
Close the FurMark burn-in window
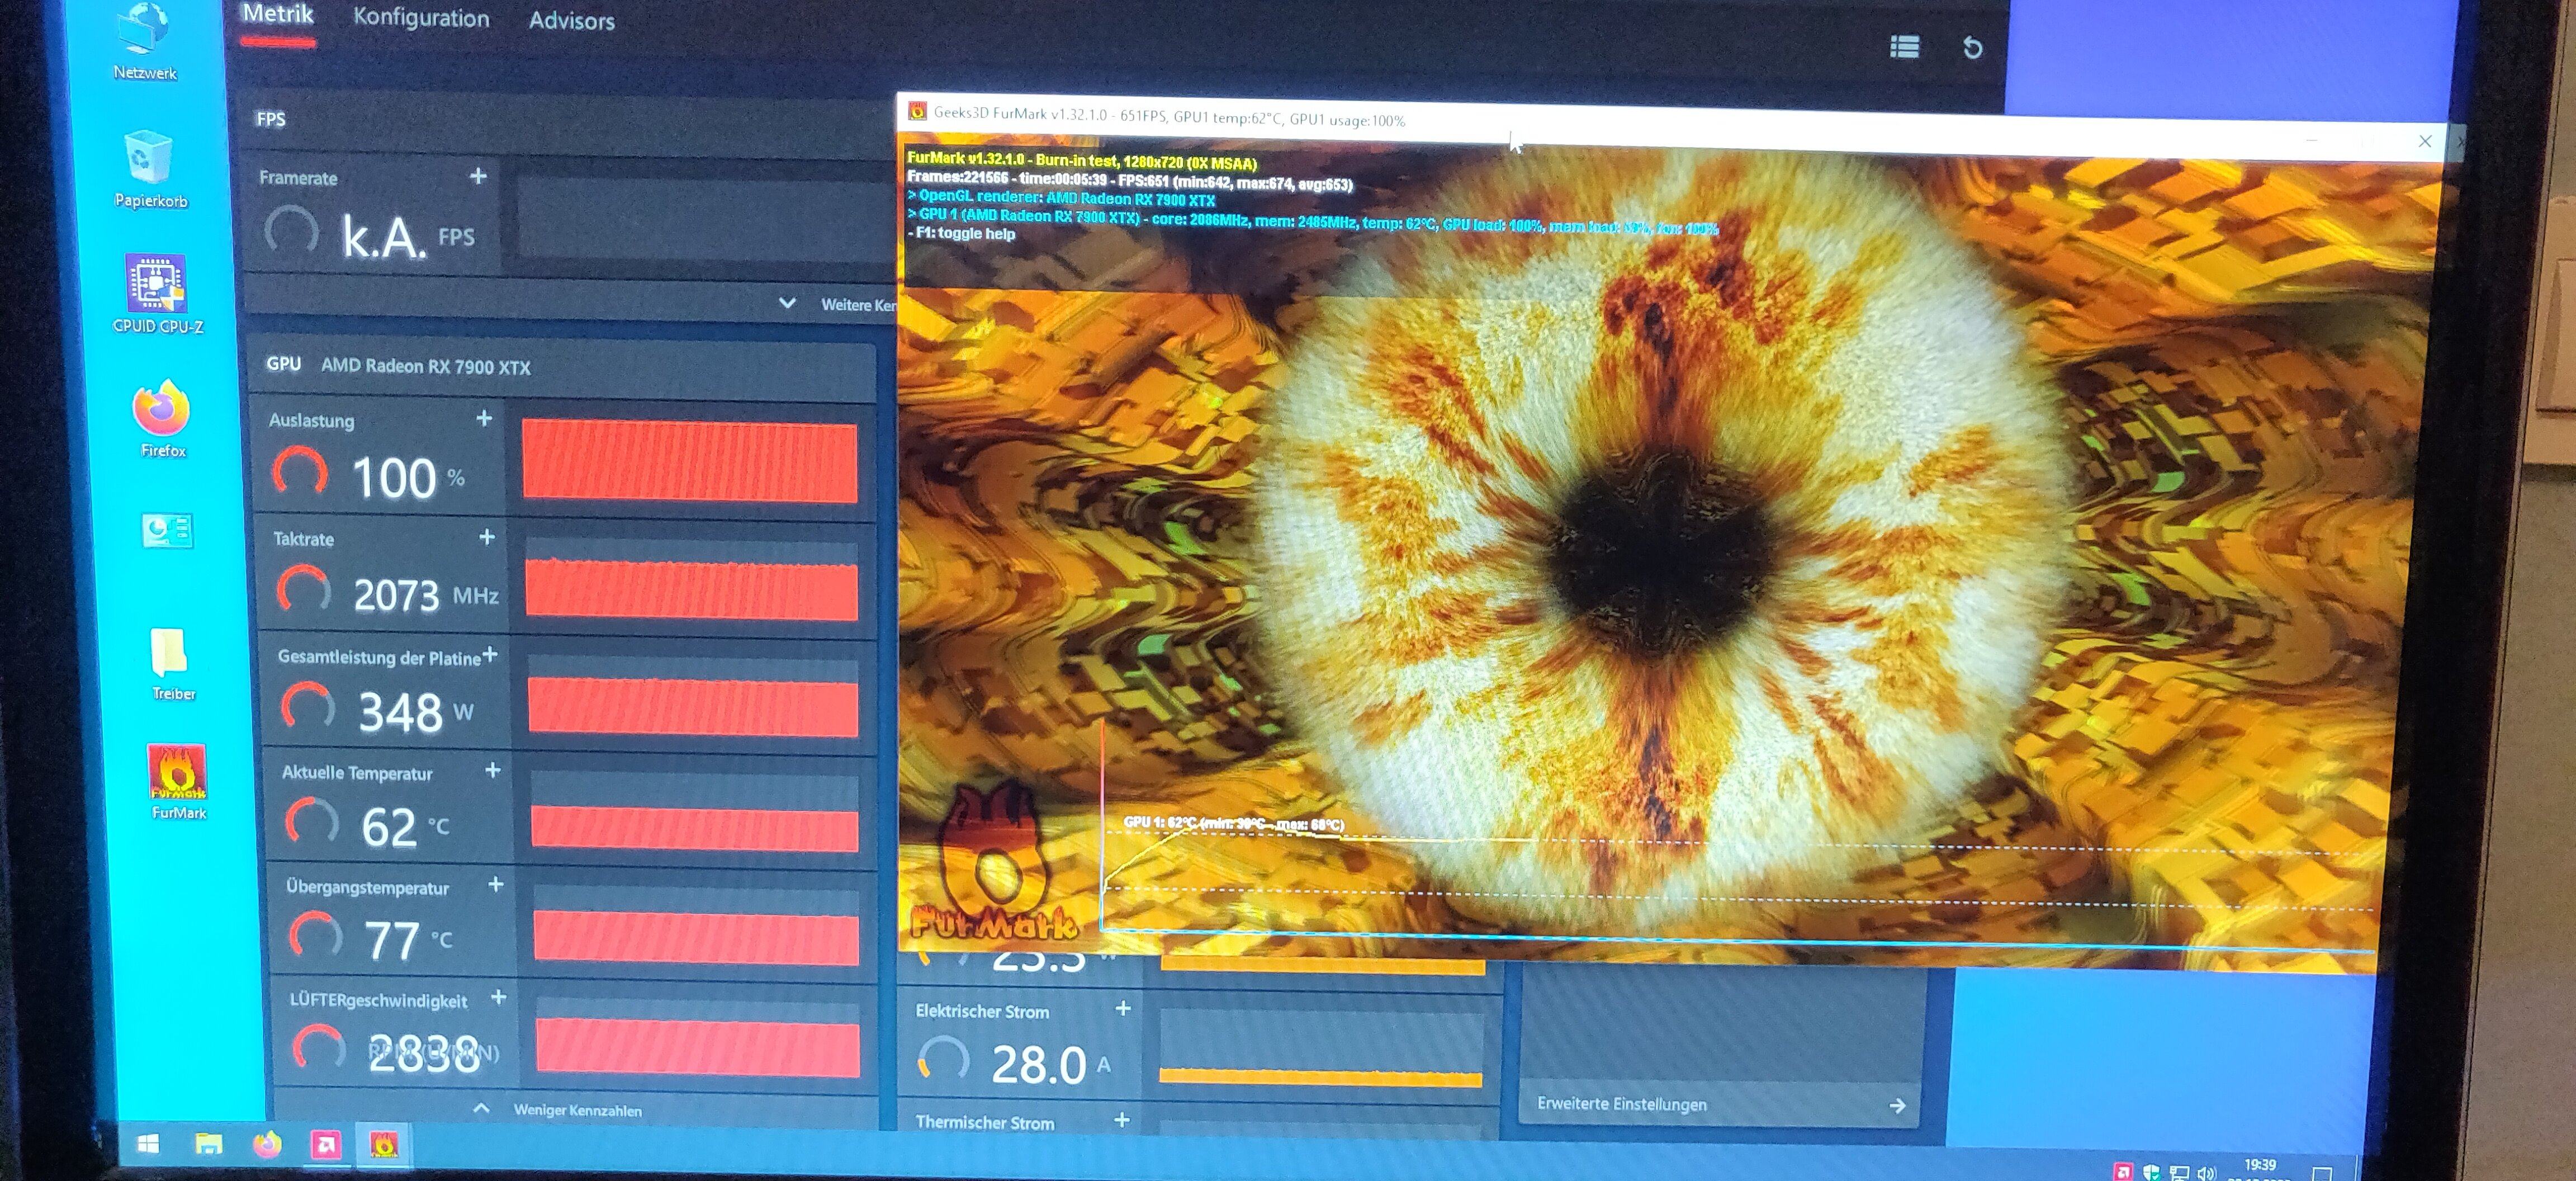point(2425,141)
